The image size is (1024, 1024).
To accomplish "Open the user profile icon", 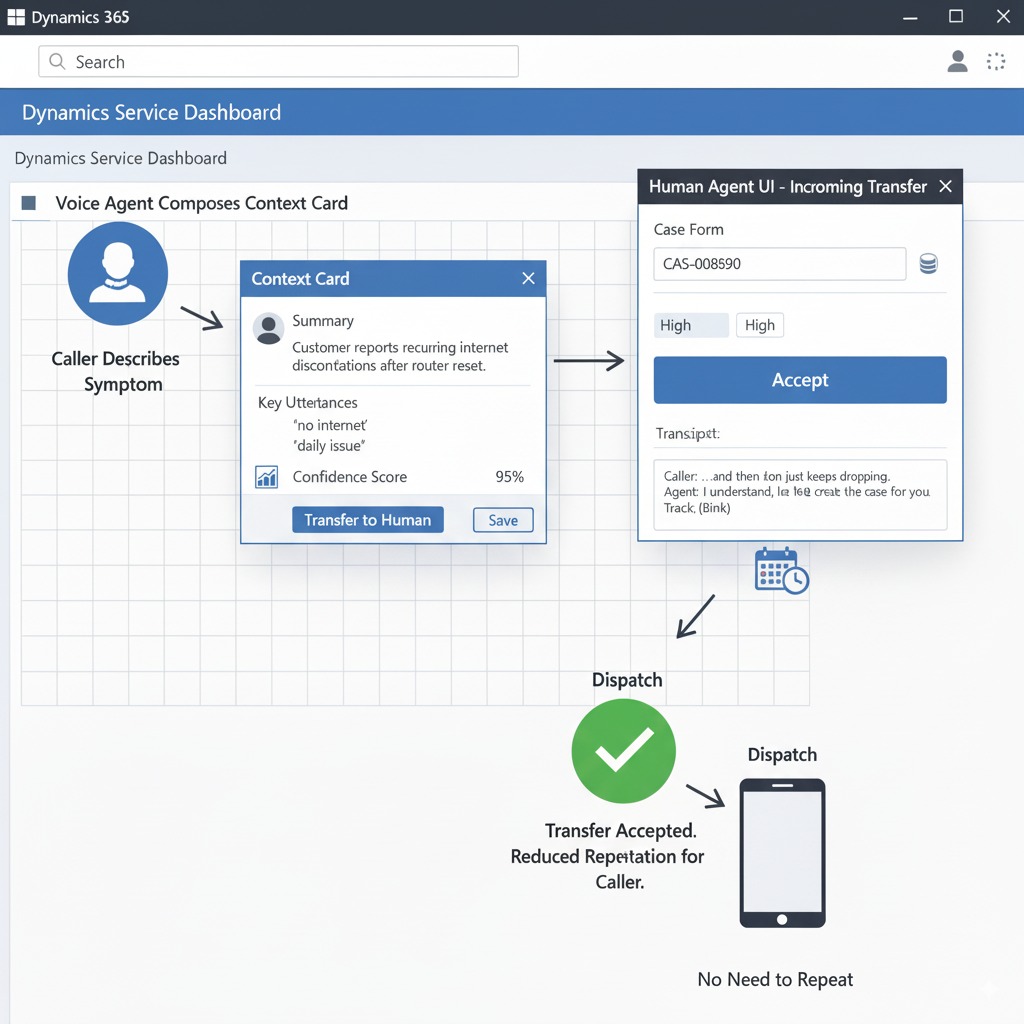I will (x=957, y=61).
